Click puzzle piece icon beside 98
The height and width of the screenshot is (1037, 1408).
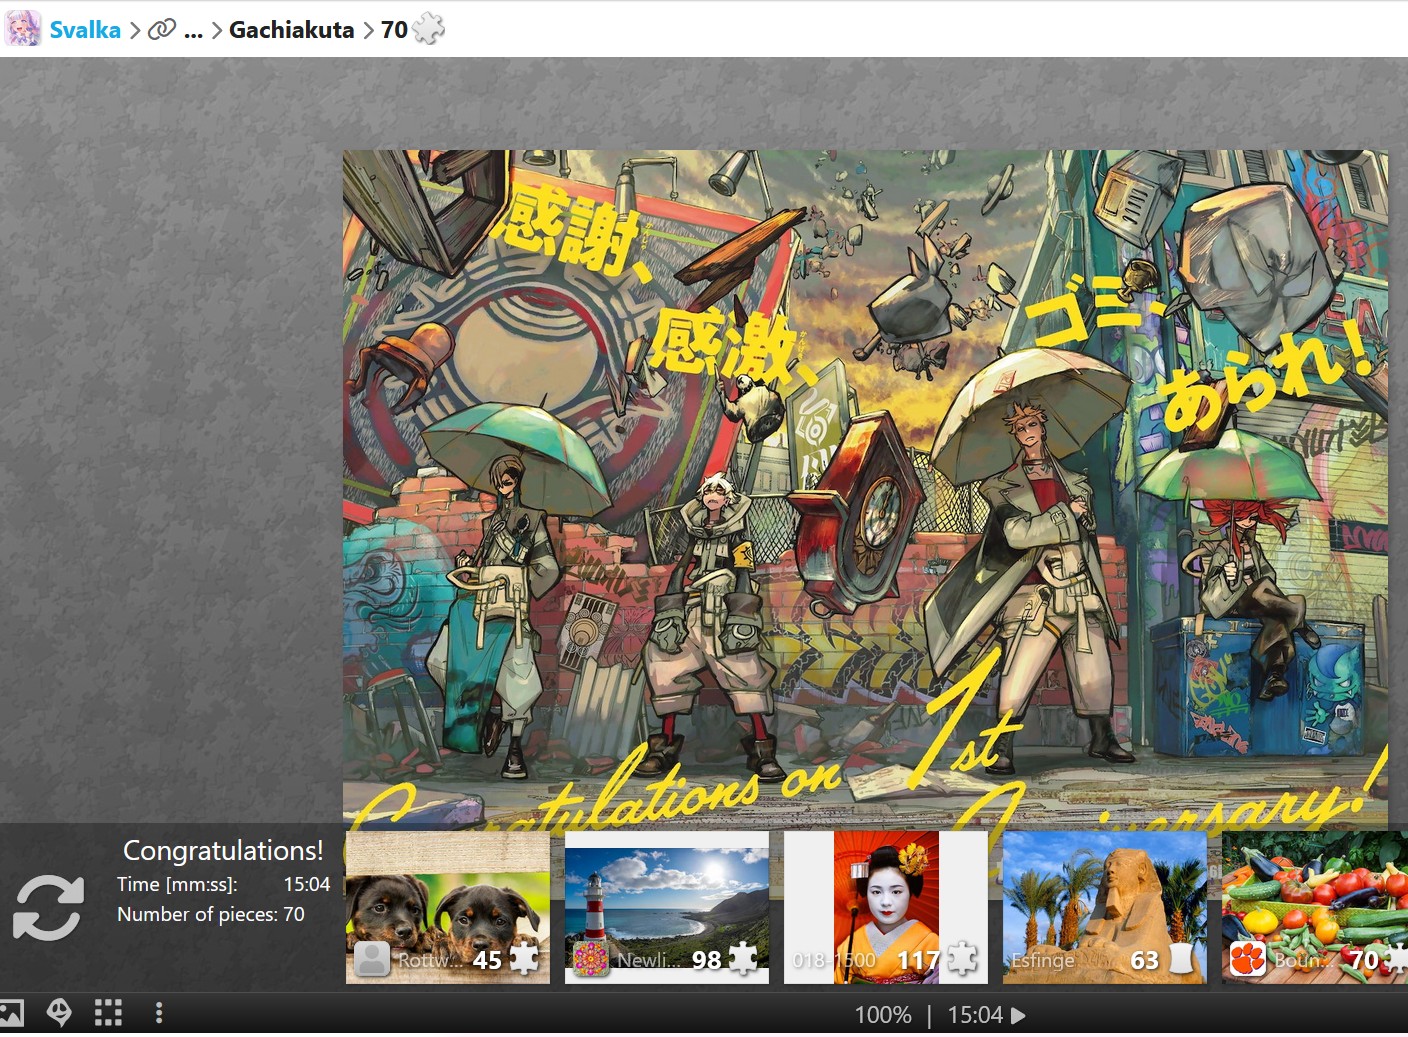(x=743, y=958)
